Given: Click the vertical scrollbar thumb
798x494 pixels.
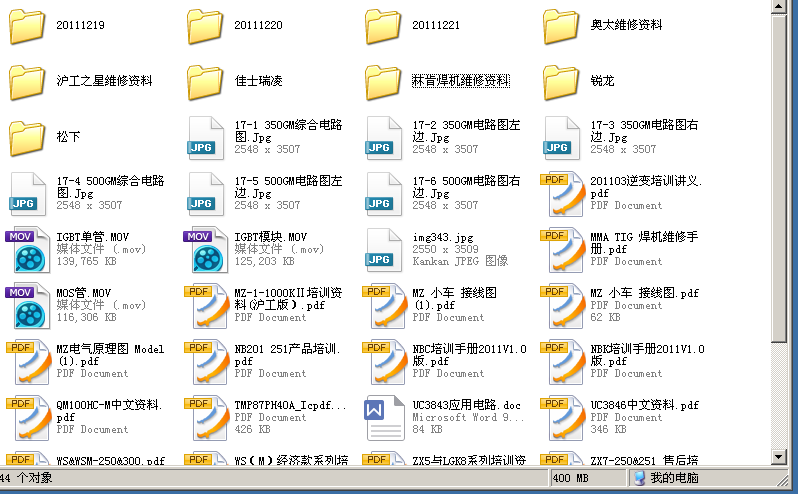Looking at the screenshot, I should click(779, 178).
